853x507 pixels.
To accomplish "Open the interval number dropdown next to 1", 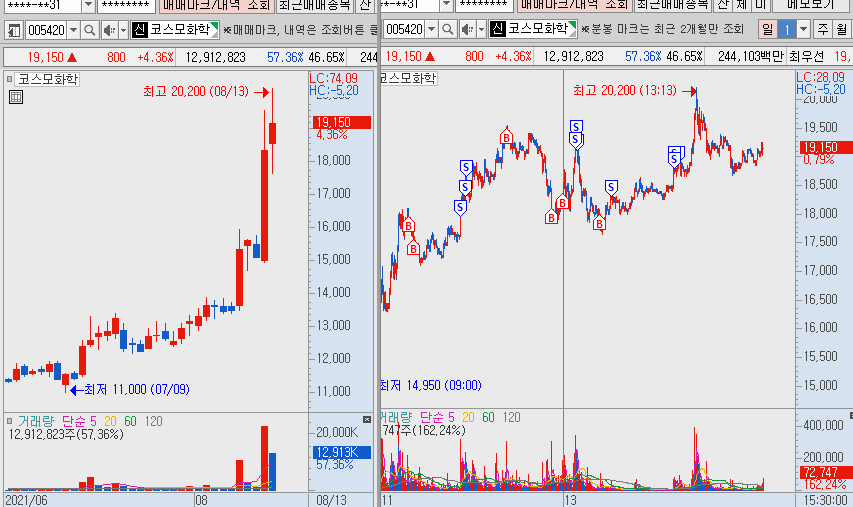I will coord(803,30).
